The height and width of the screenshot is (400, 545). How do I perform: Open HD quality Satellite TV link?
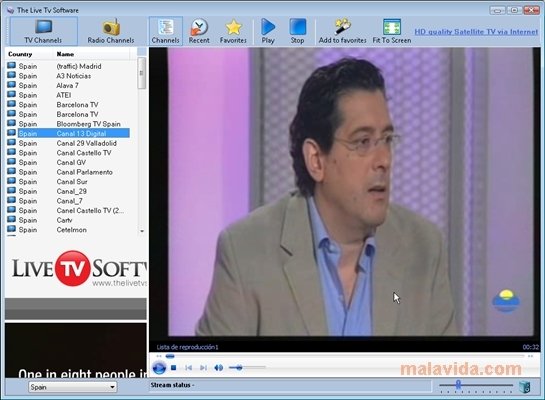pyautogui.click(x=476, y=32)
